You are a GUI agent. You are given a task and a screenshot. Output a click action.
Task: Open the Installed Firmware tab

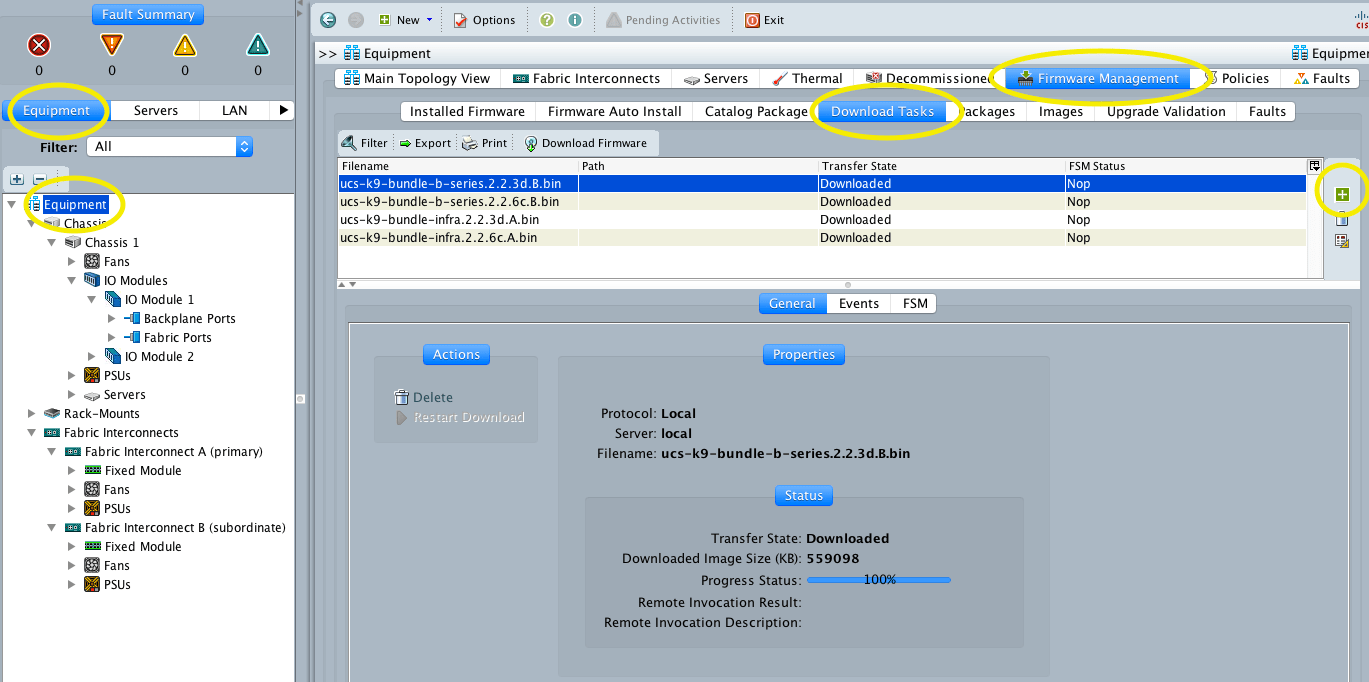(x=467, y=111)
